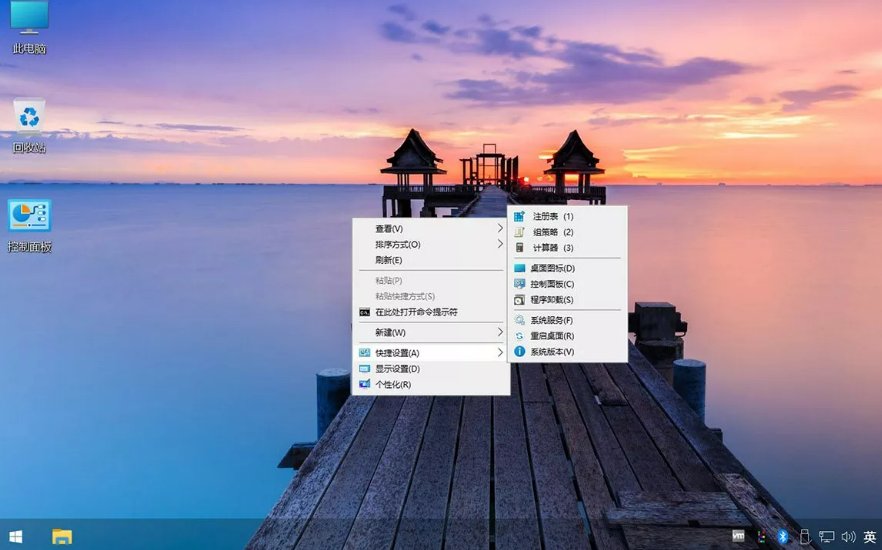The image size is (882, 550).
Task: Click the USB safely remove tray icon
Action: point(805,537)
